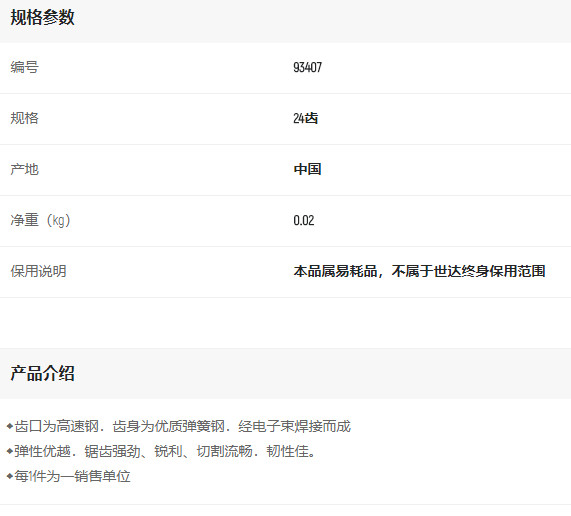This screenshot has height=516, width=571.
Task: Click the 0.02 net weight value
Action: point(304,220)
